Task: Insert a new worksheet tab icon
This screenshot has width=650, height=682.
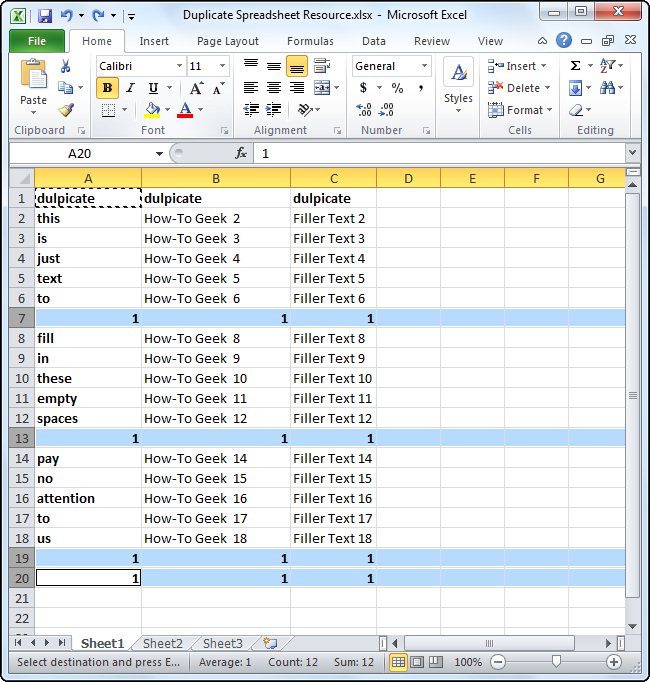Action: (x=270, y=643)
